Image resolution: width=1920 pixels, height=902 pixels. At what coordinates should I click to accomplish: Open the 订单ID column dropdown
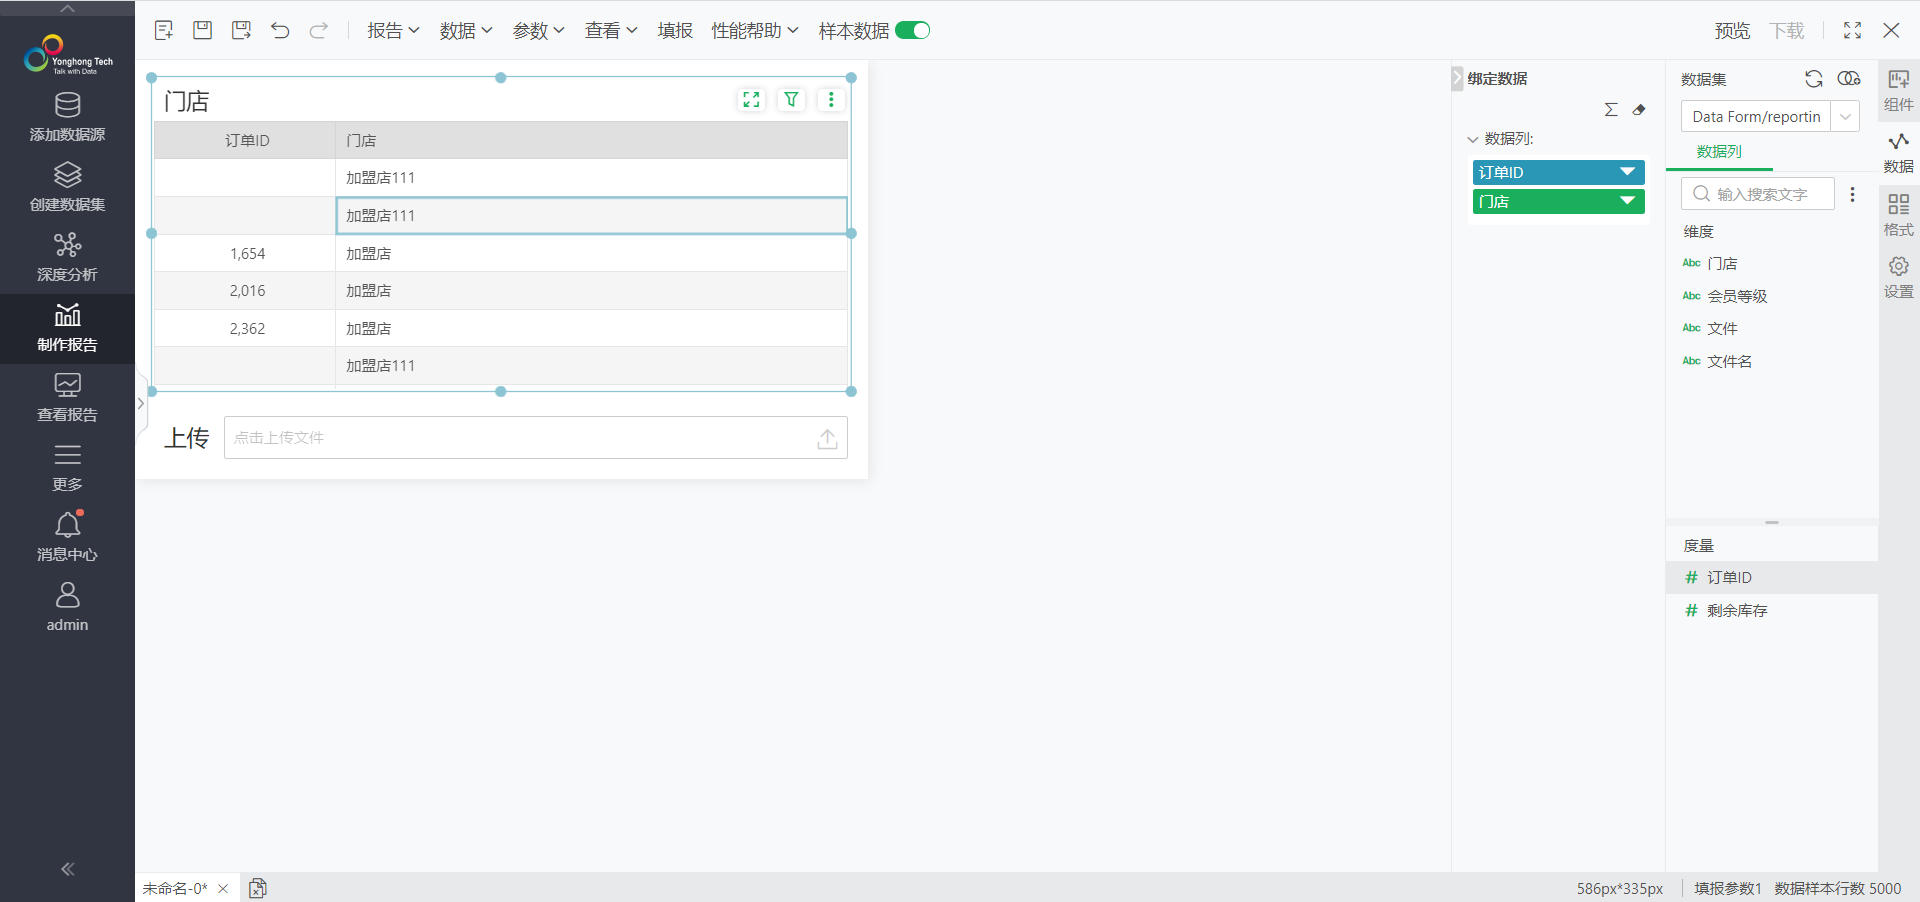coord(1627,172)
